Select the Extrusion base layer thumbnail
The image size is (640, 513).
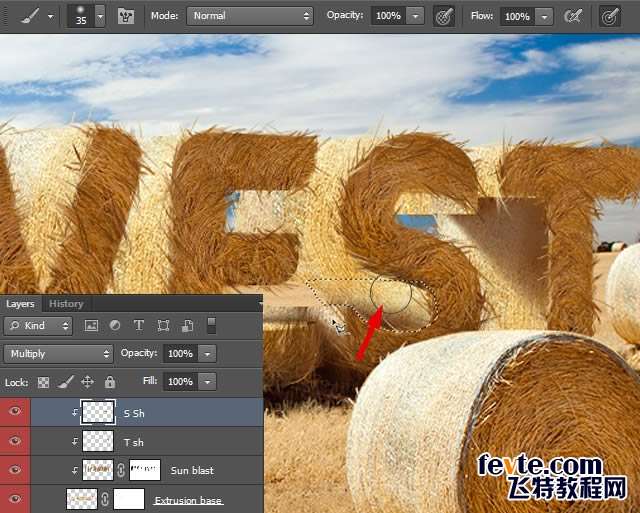(82, 499)
